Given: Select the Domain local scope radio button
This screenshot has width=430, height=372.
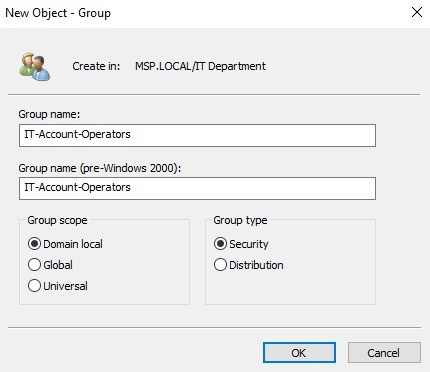Looking at the screenshot, I should 34,244.
